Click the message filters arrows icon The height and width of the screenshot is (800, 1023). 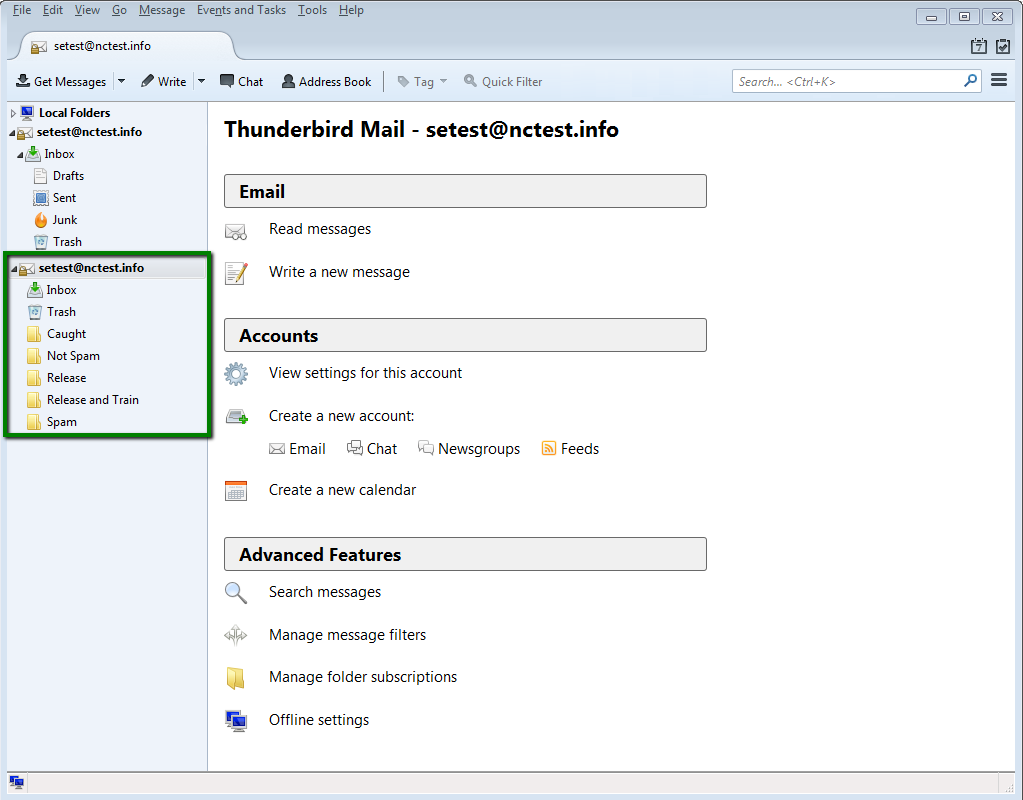(x=236, y=635)
